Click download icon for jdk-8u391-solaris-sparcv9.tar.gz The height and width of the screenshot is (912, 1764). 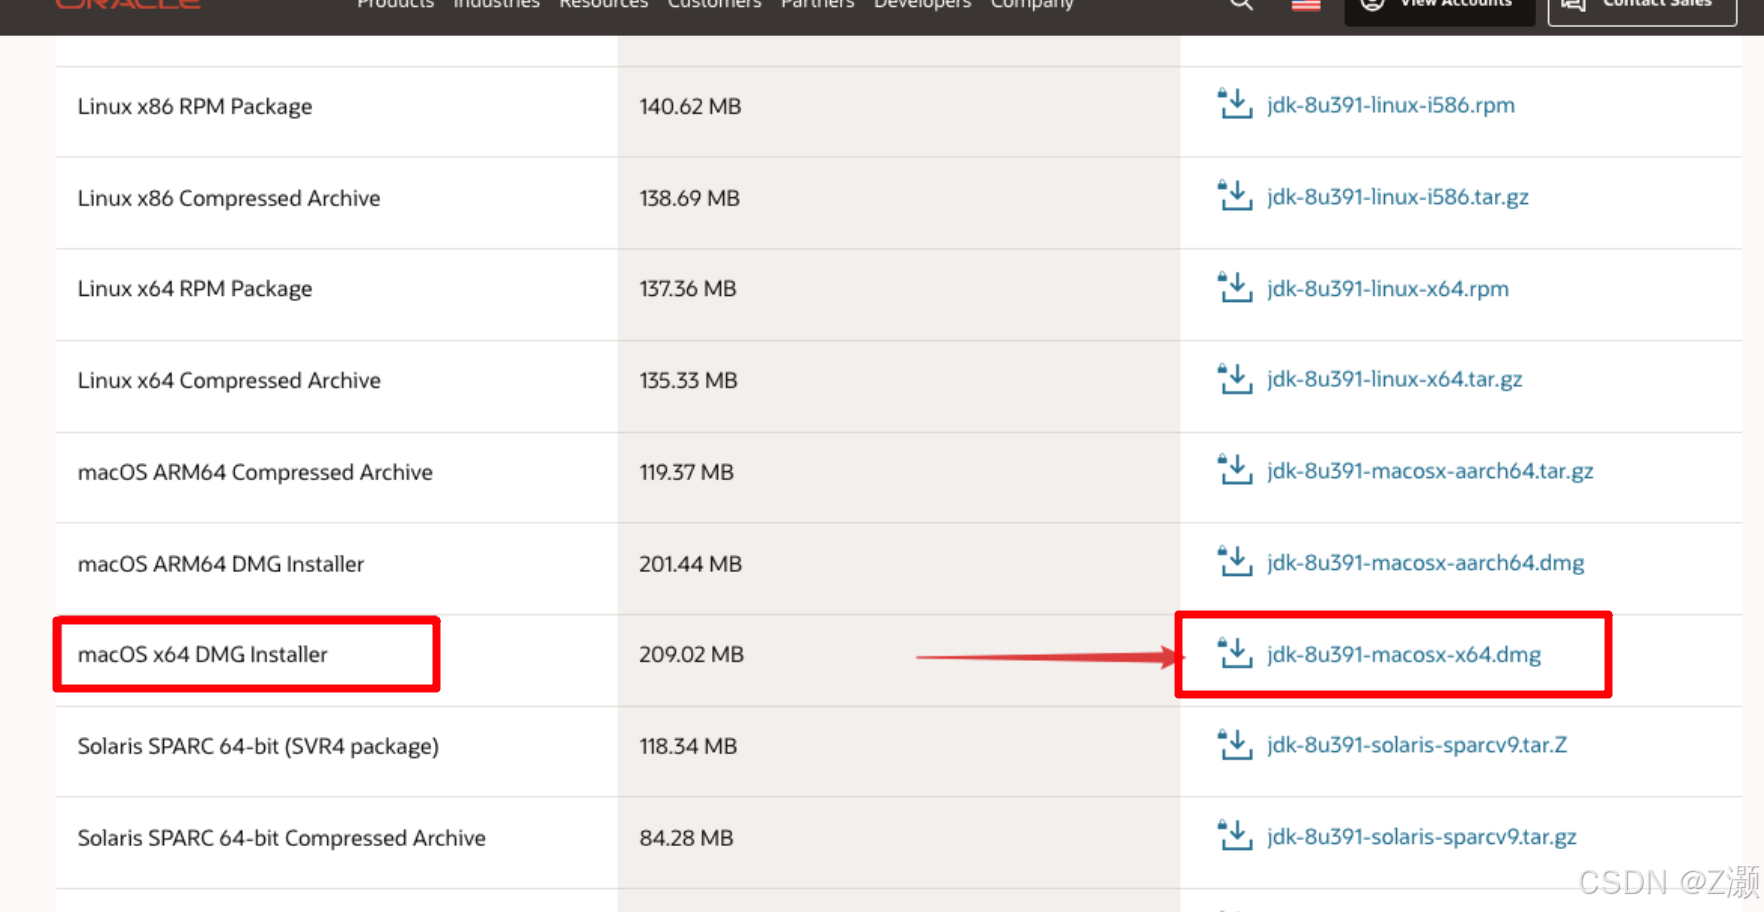[x=1235, y=835]
